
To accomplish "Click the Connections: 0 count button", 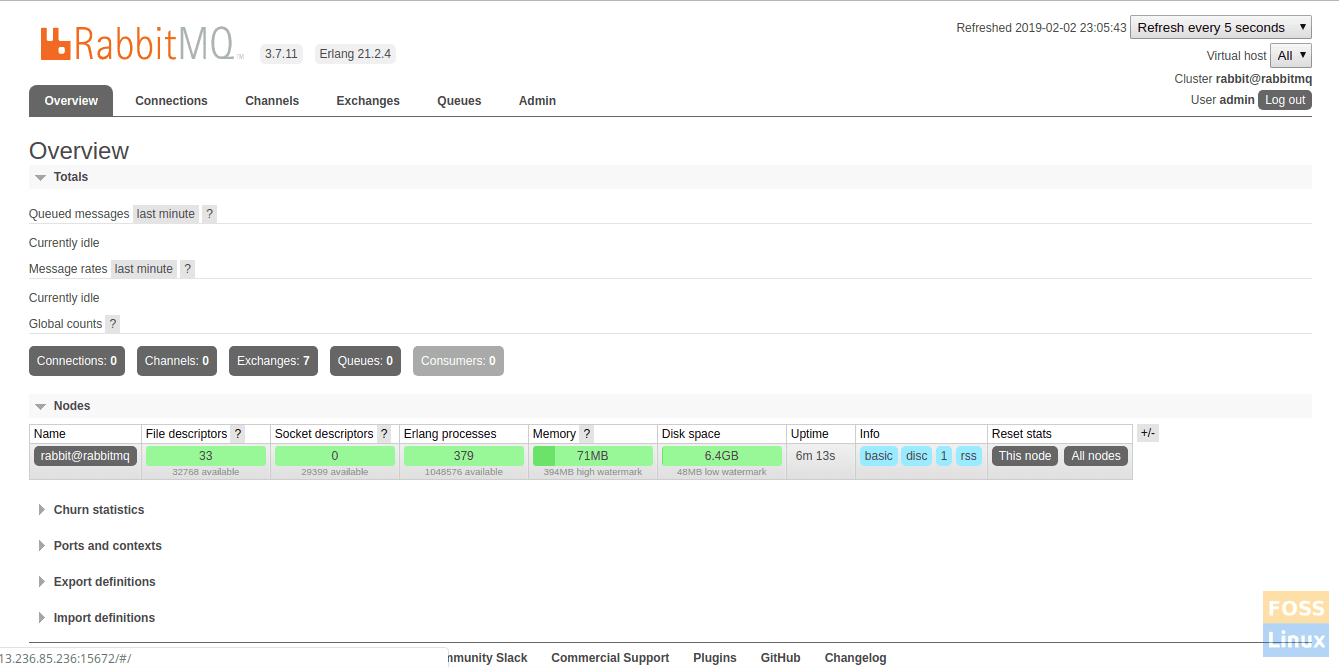I will click(x=77, y=361).
